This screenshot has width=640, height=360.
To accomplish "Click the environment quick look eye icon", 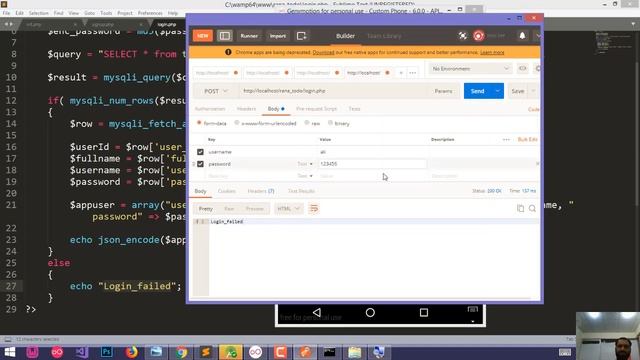I will (x=522, y=69).
